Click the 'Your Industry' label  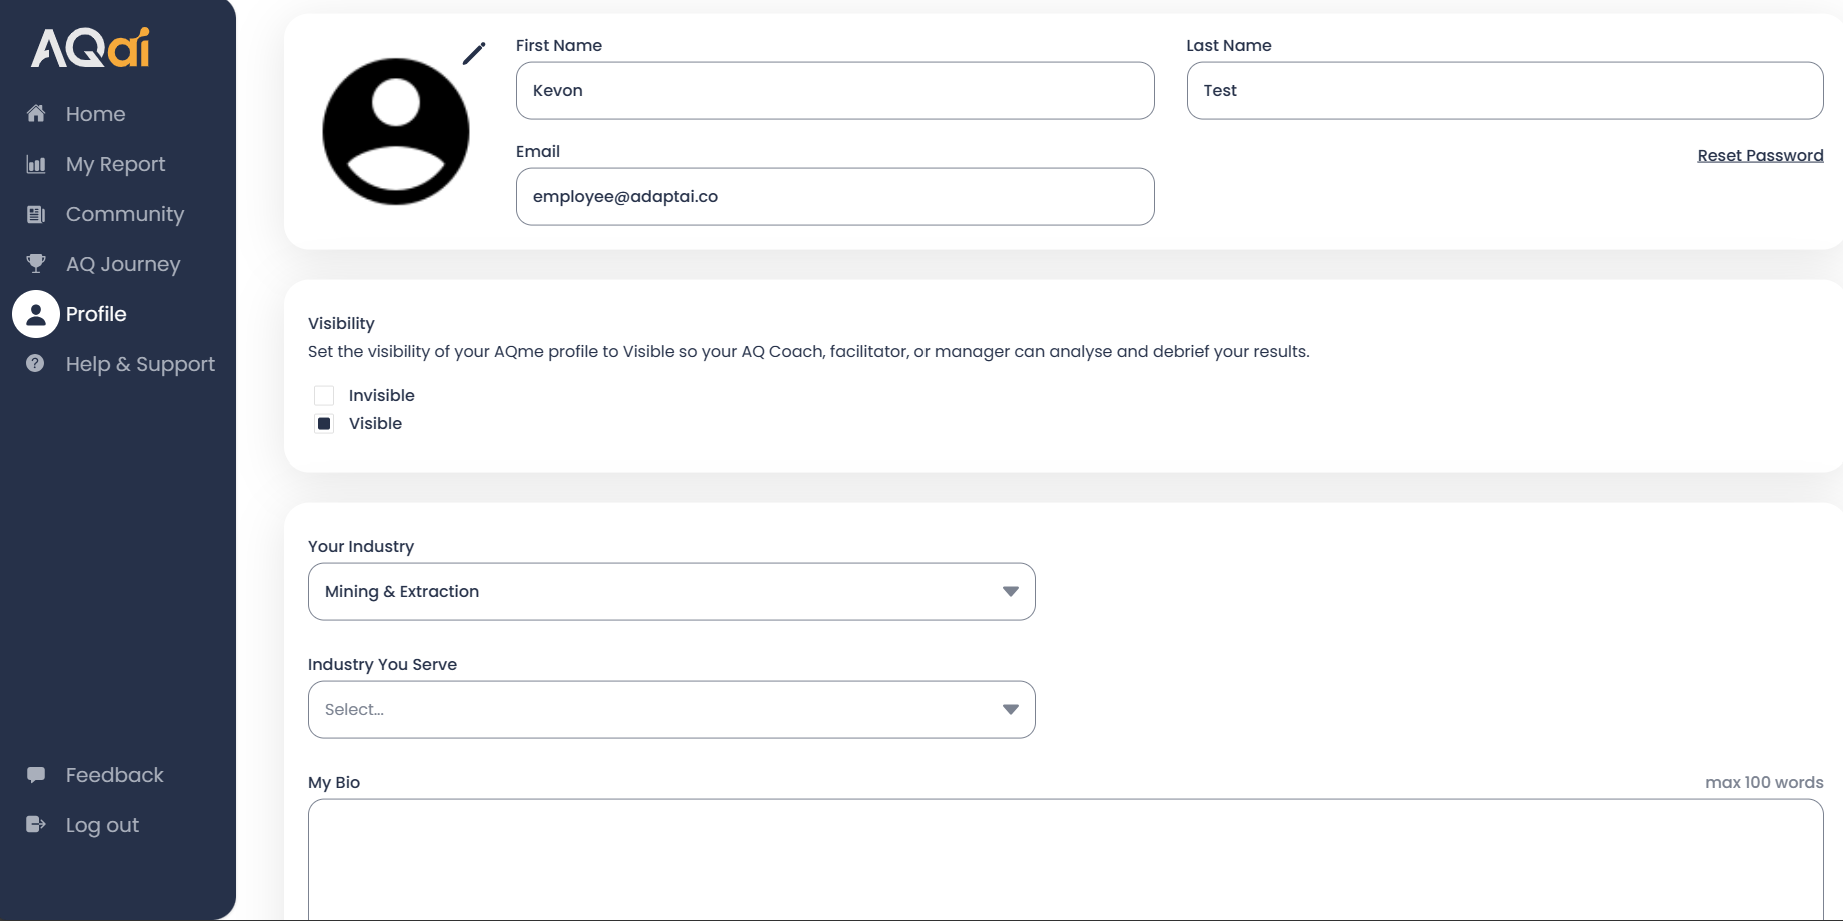coord(361,547)
